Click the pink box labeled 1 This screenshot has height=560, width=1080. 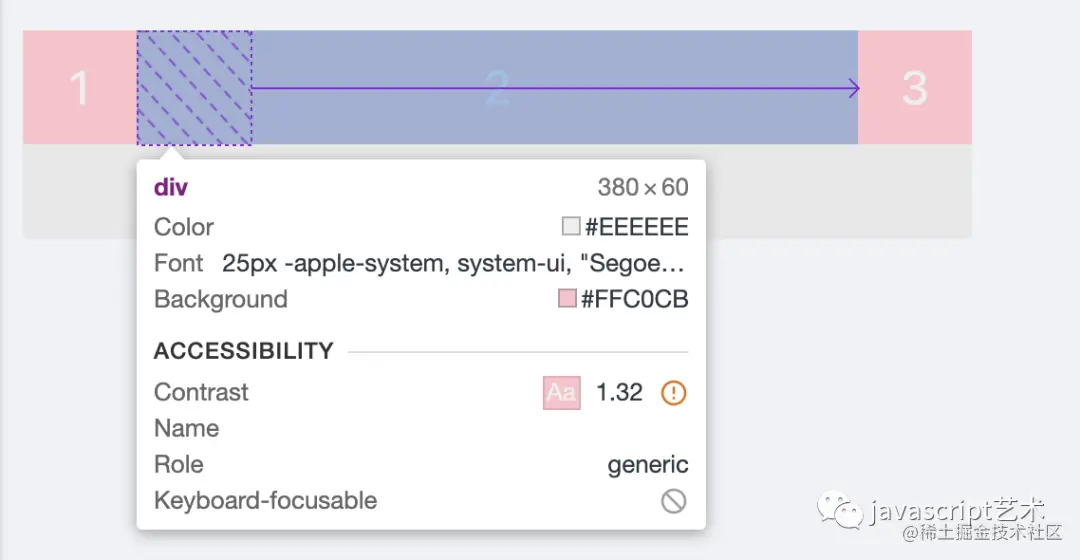point(80,87)
